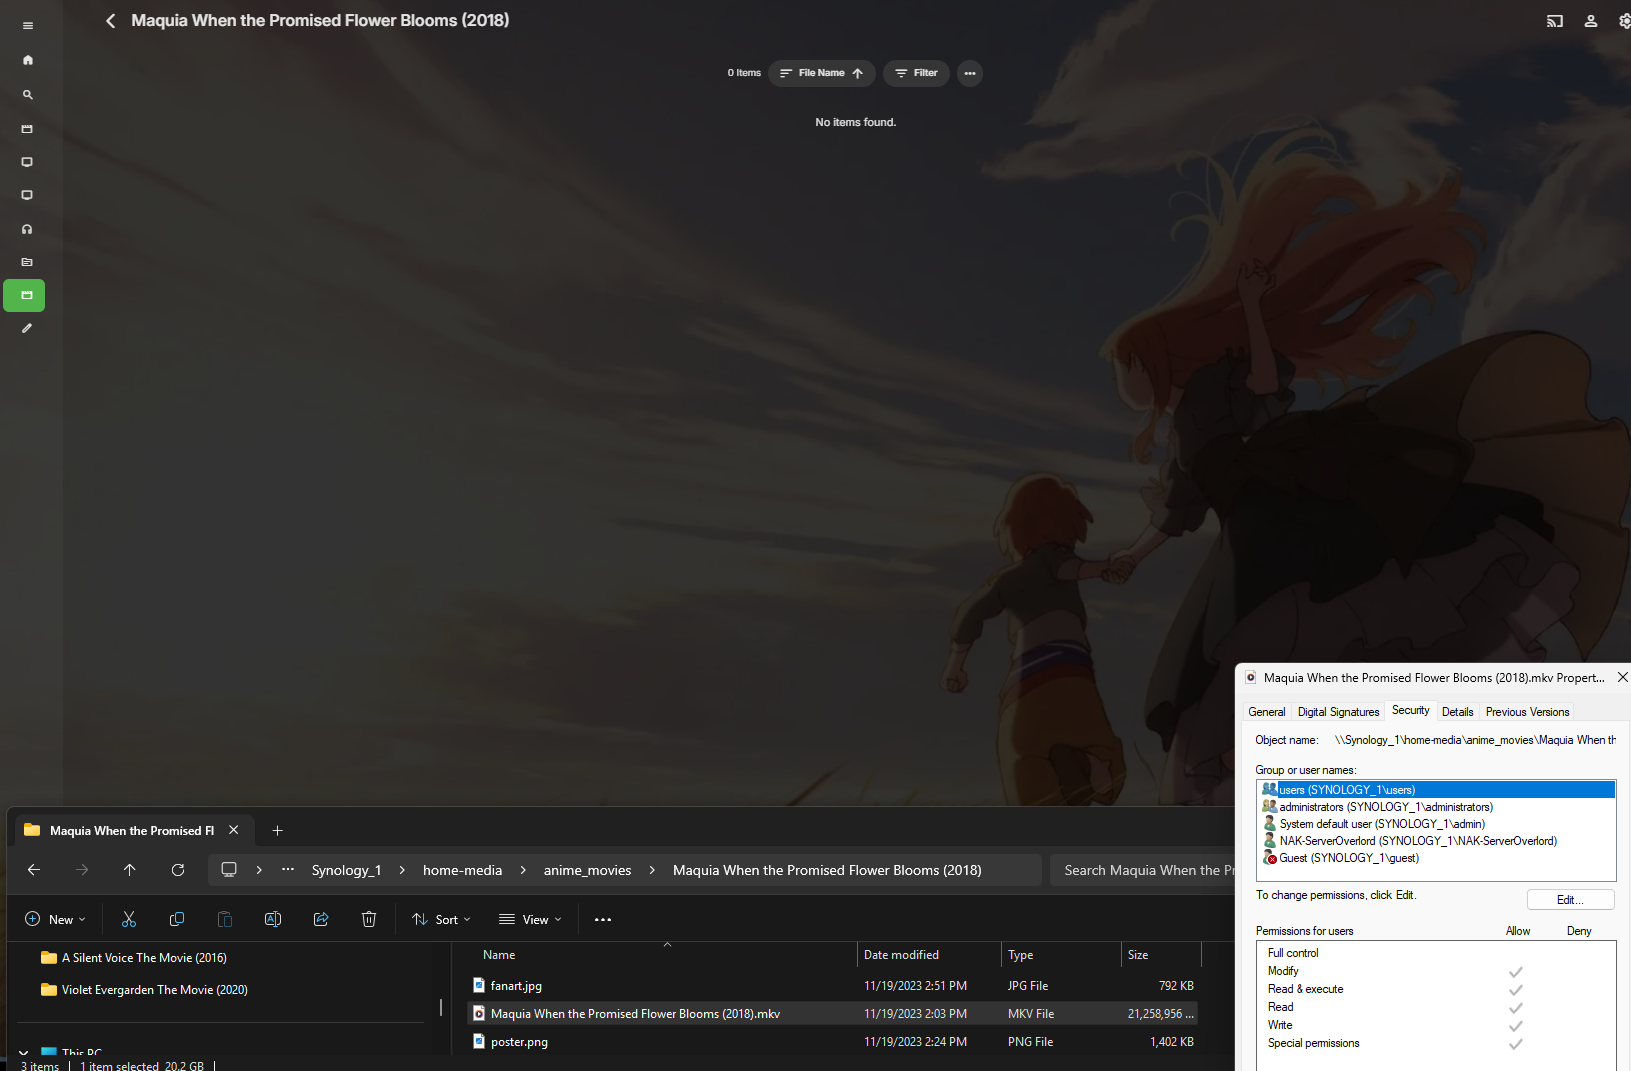The image size is (1631, 1071).
Task: Click the cut scissors icon in Explorer
Action: click(129, 919)
